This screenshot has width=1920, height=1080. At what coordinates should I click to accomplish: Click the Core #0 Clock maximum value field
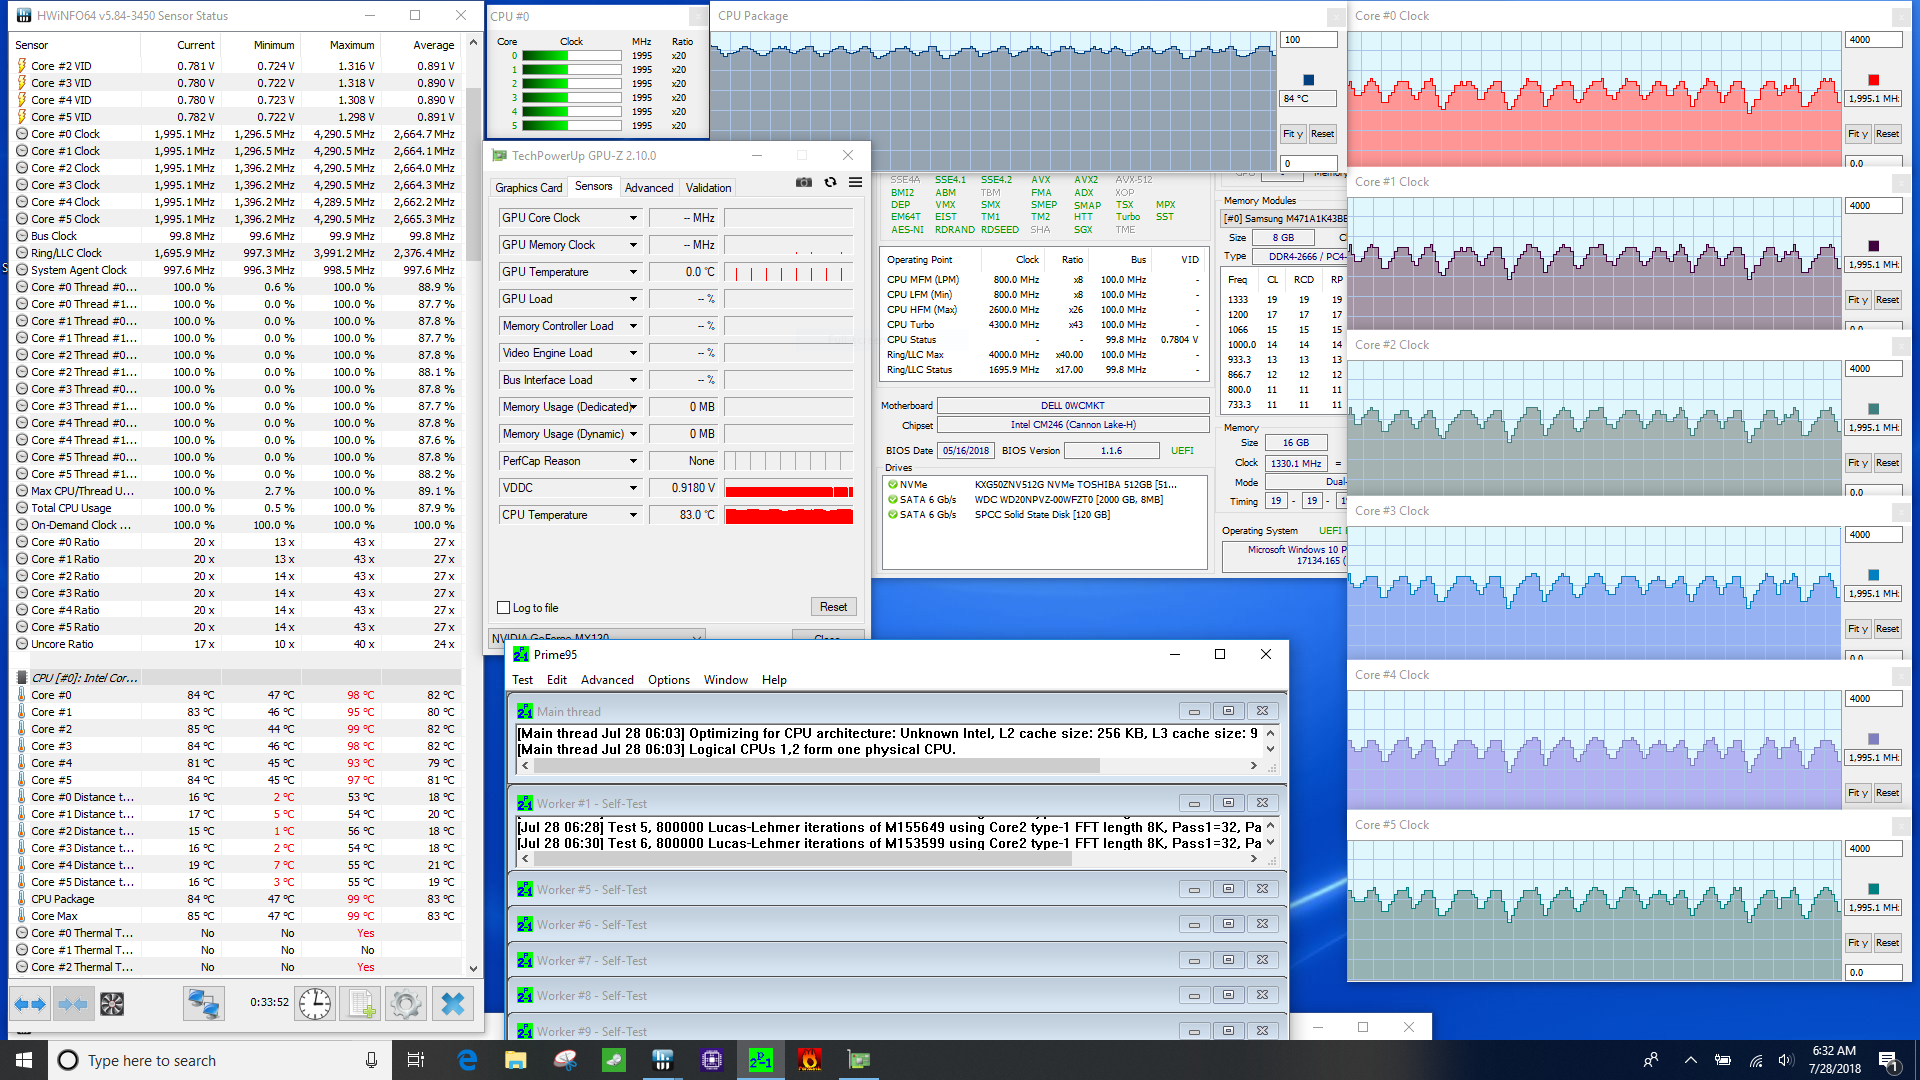tap(1872, 40)
